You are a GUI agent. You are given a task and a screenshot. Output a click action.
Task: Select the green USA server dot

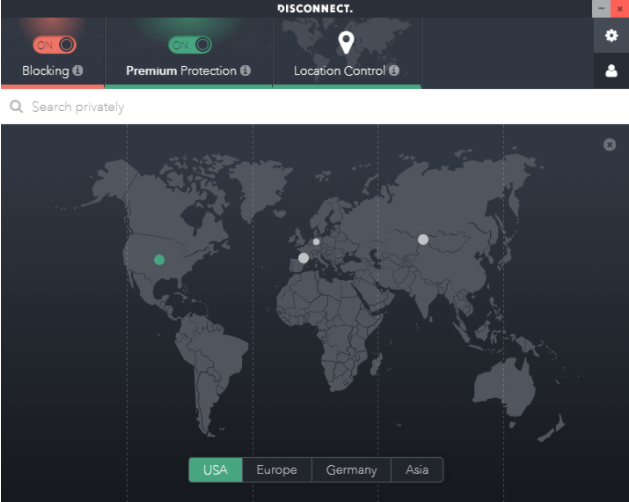coord(159,260)
